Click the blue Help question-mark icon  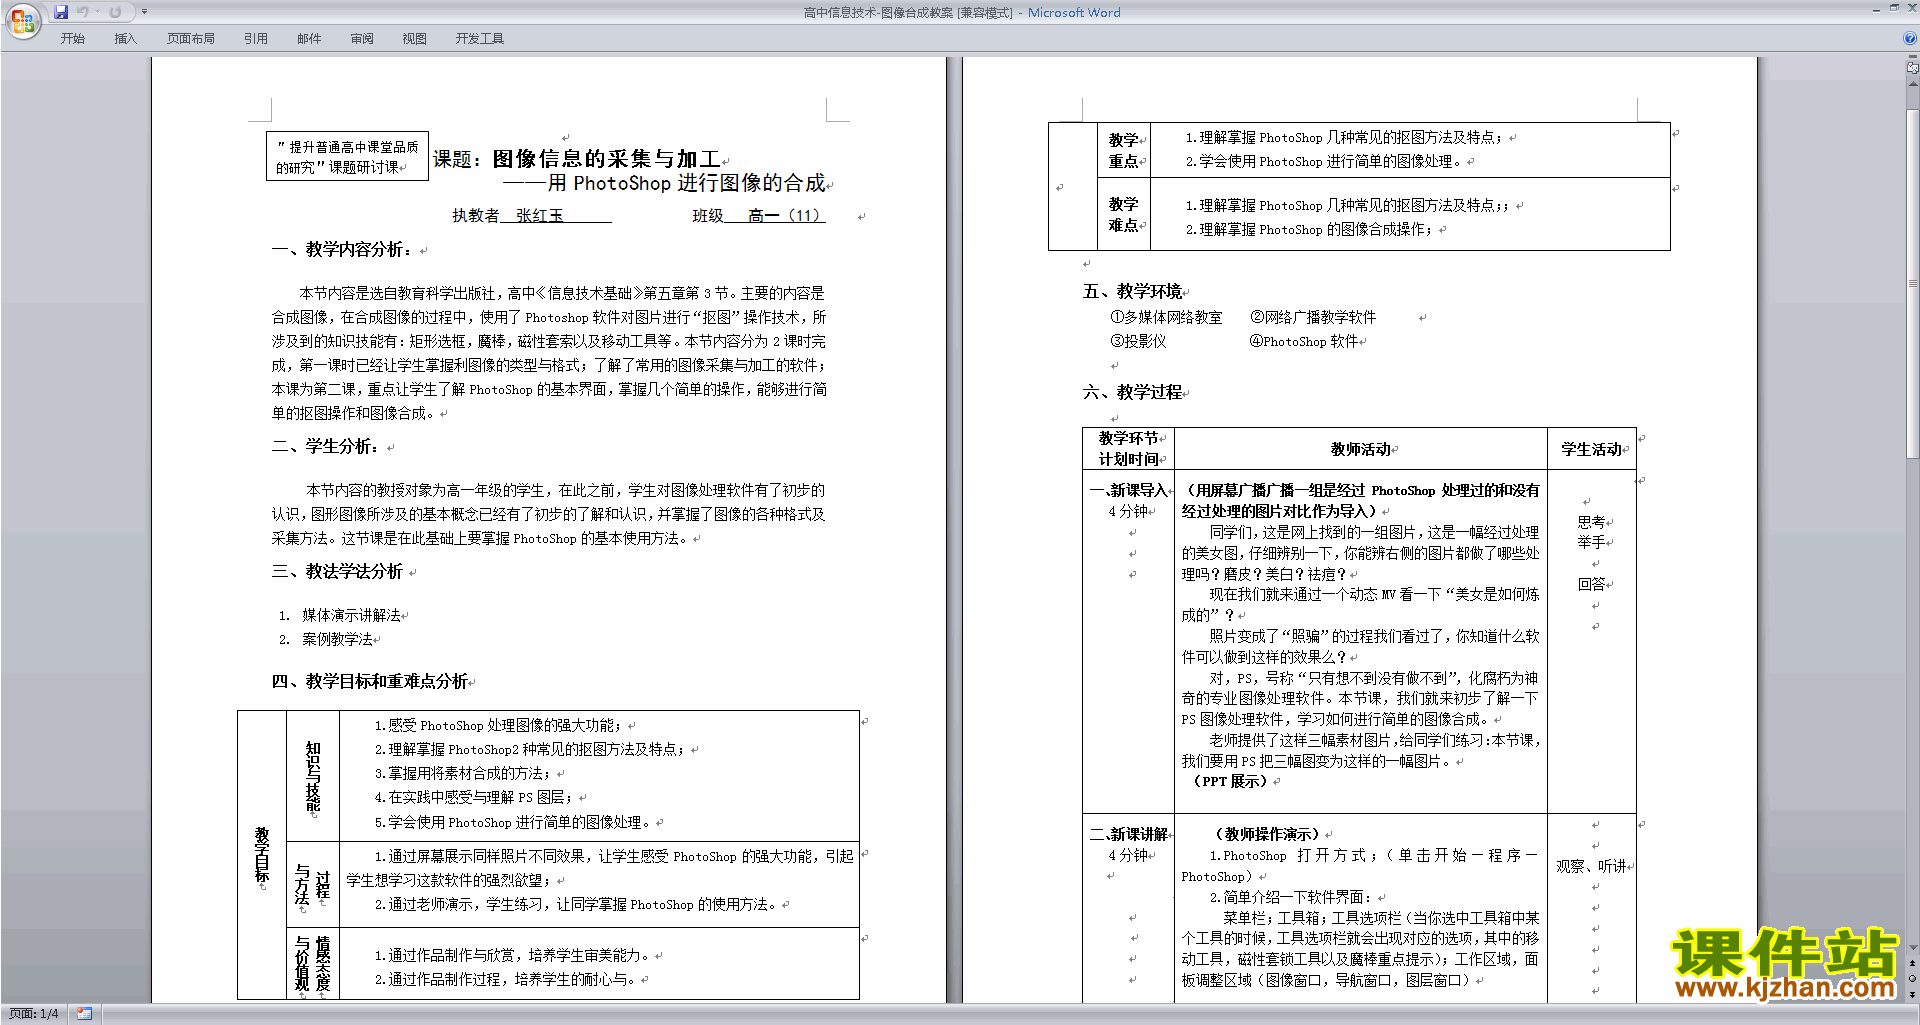(x=1910, y=38)
